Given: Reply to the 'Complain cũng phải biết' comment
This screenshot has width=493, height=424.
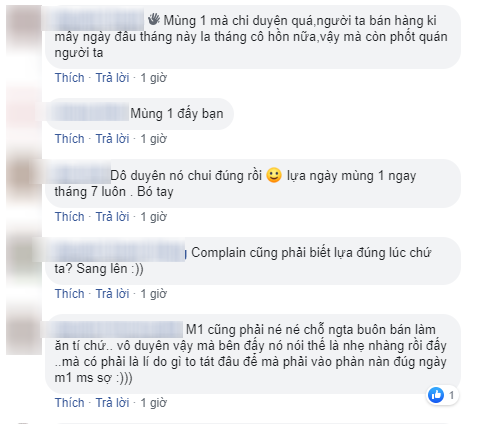Looking at the screenshot, I should tap(112, 294).
